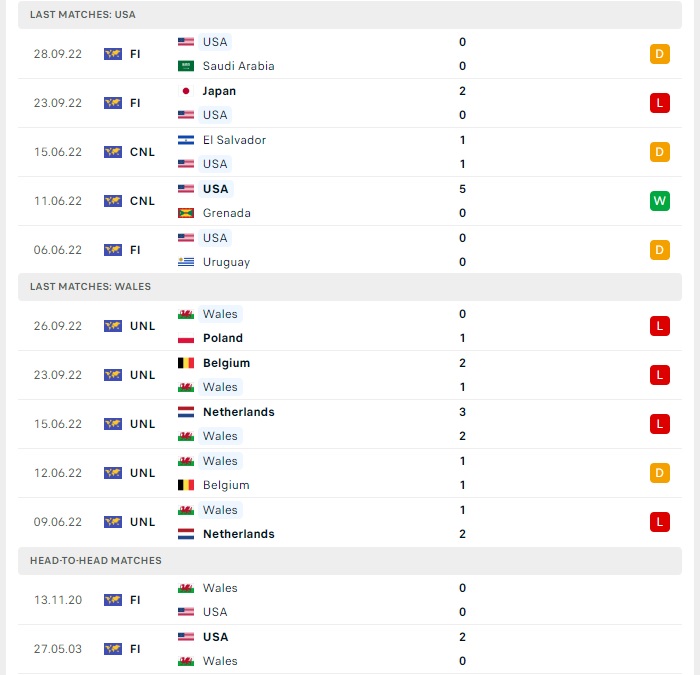Open the Belgium team link from 23.09.22 match
700x675 pixels.
click(x=226, y=363)
